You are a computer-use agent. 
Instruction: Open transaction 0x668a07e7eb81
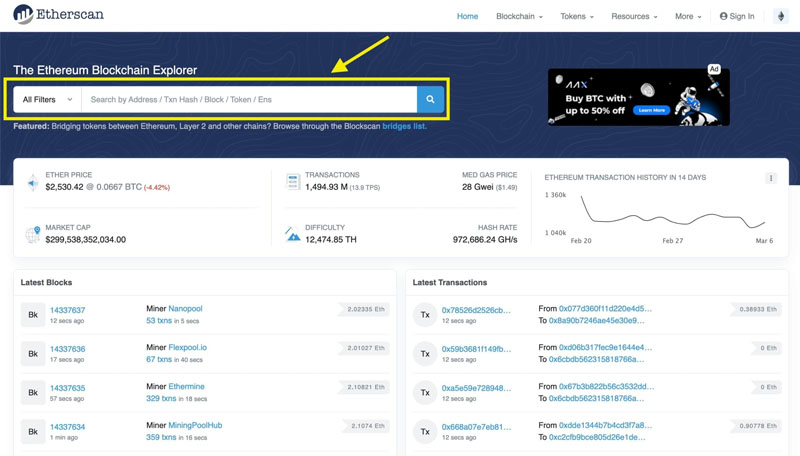(477, 427)
